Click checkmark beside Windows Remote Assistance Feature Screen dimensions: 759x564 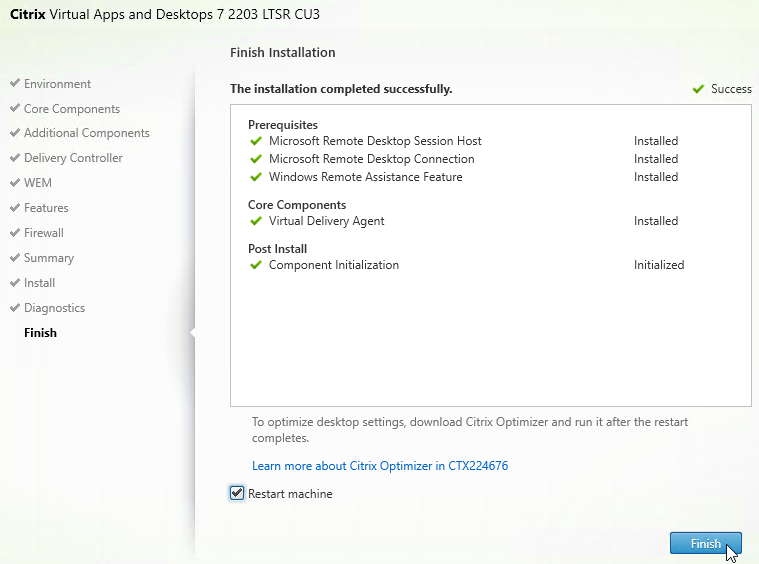coord(256,177)
